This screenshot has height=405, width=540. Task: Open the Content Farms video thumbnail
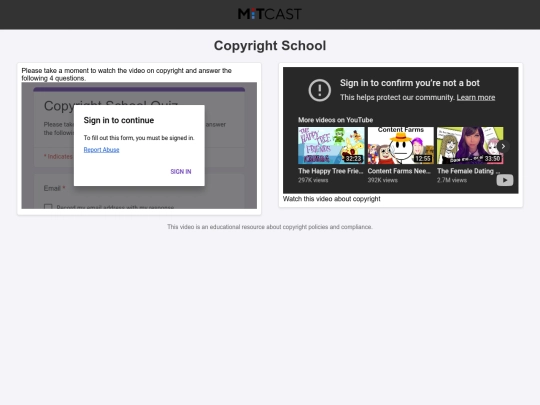[401, 145]
